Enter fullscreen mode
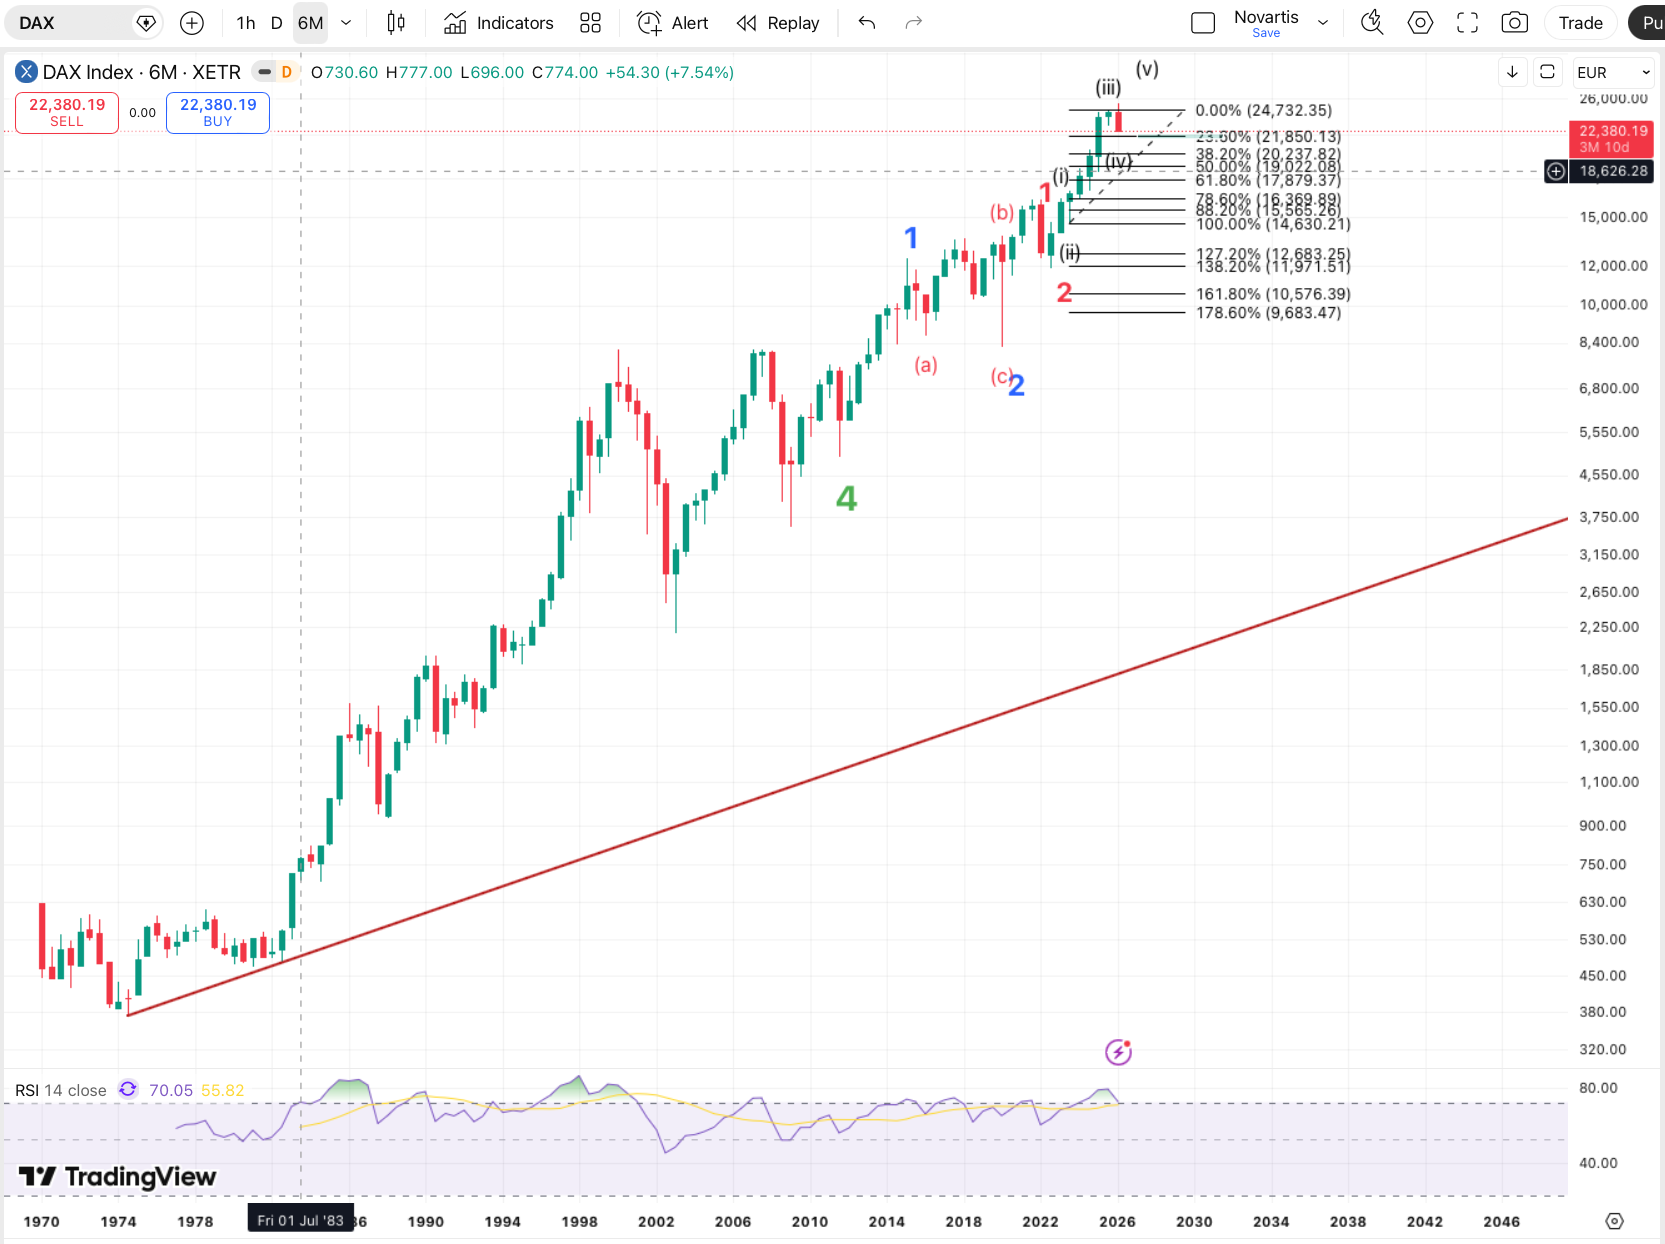 1467,23
